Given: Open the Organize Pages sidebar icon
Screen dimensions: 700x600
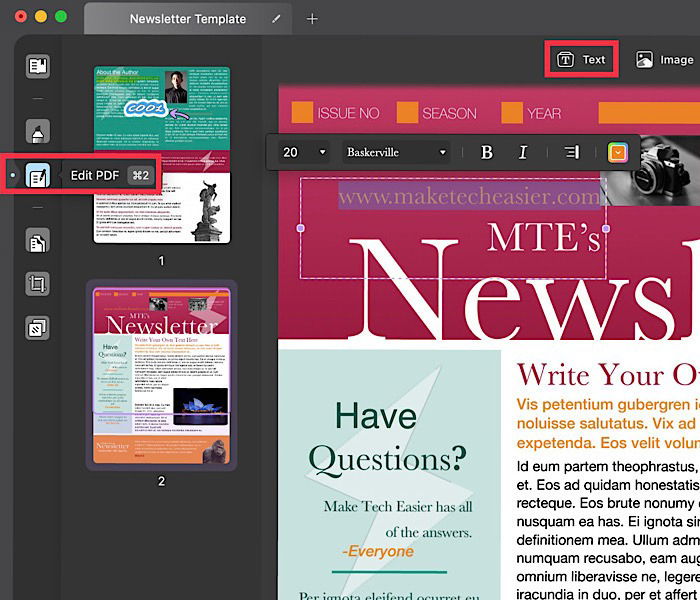Looking at the screenshot, I should (38, 241).
